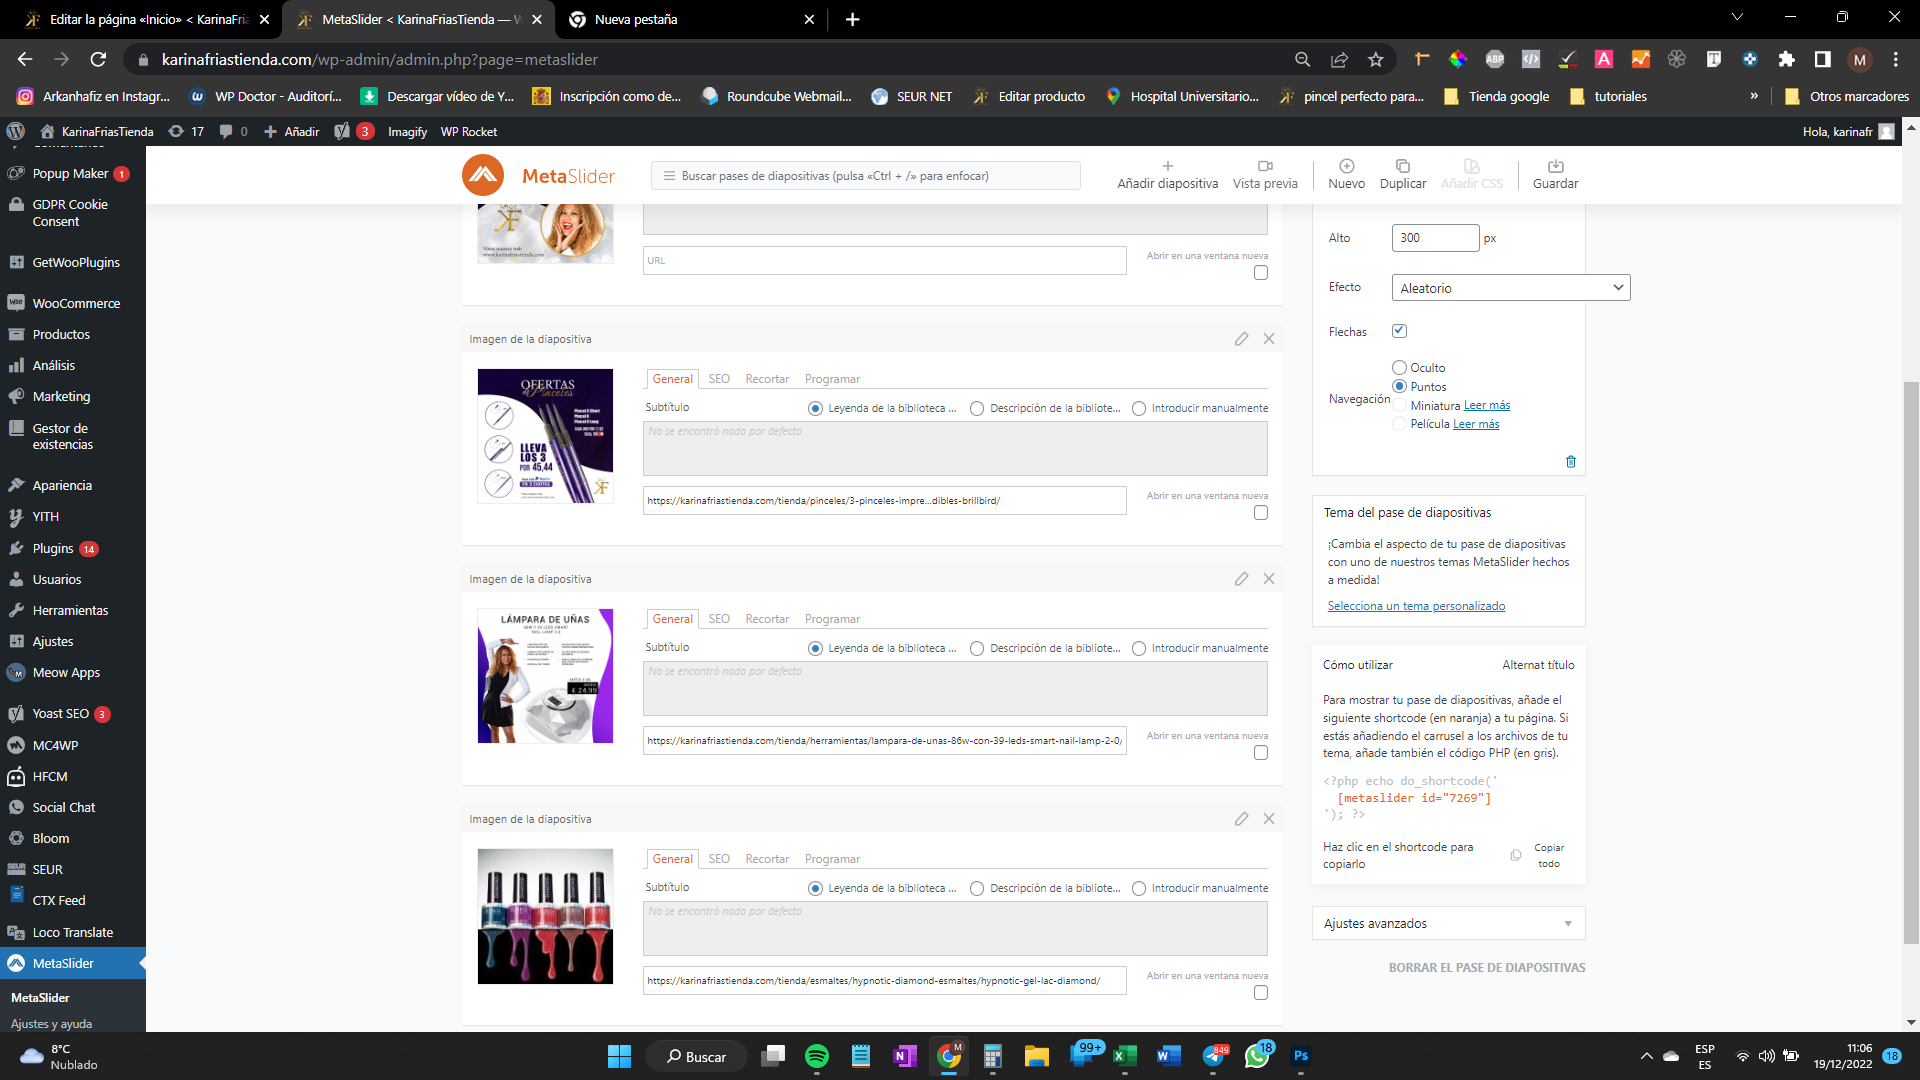
Task: Open the Programar tab of lamp slide
Action: [832, 619]
